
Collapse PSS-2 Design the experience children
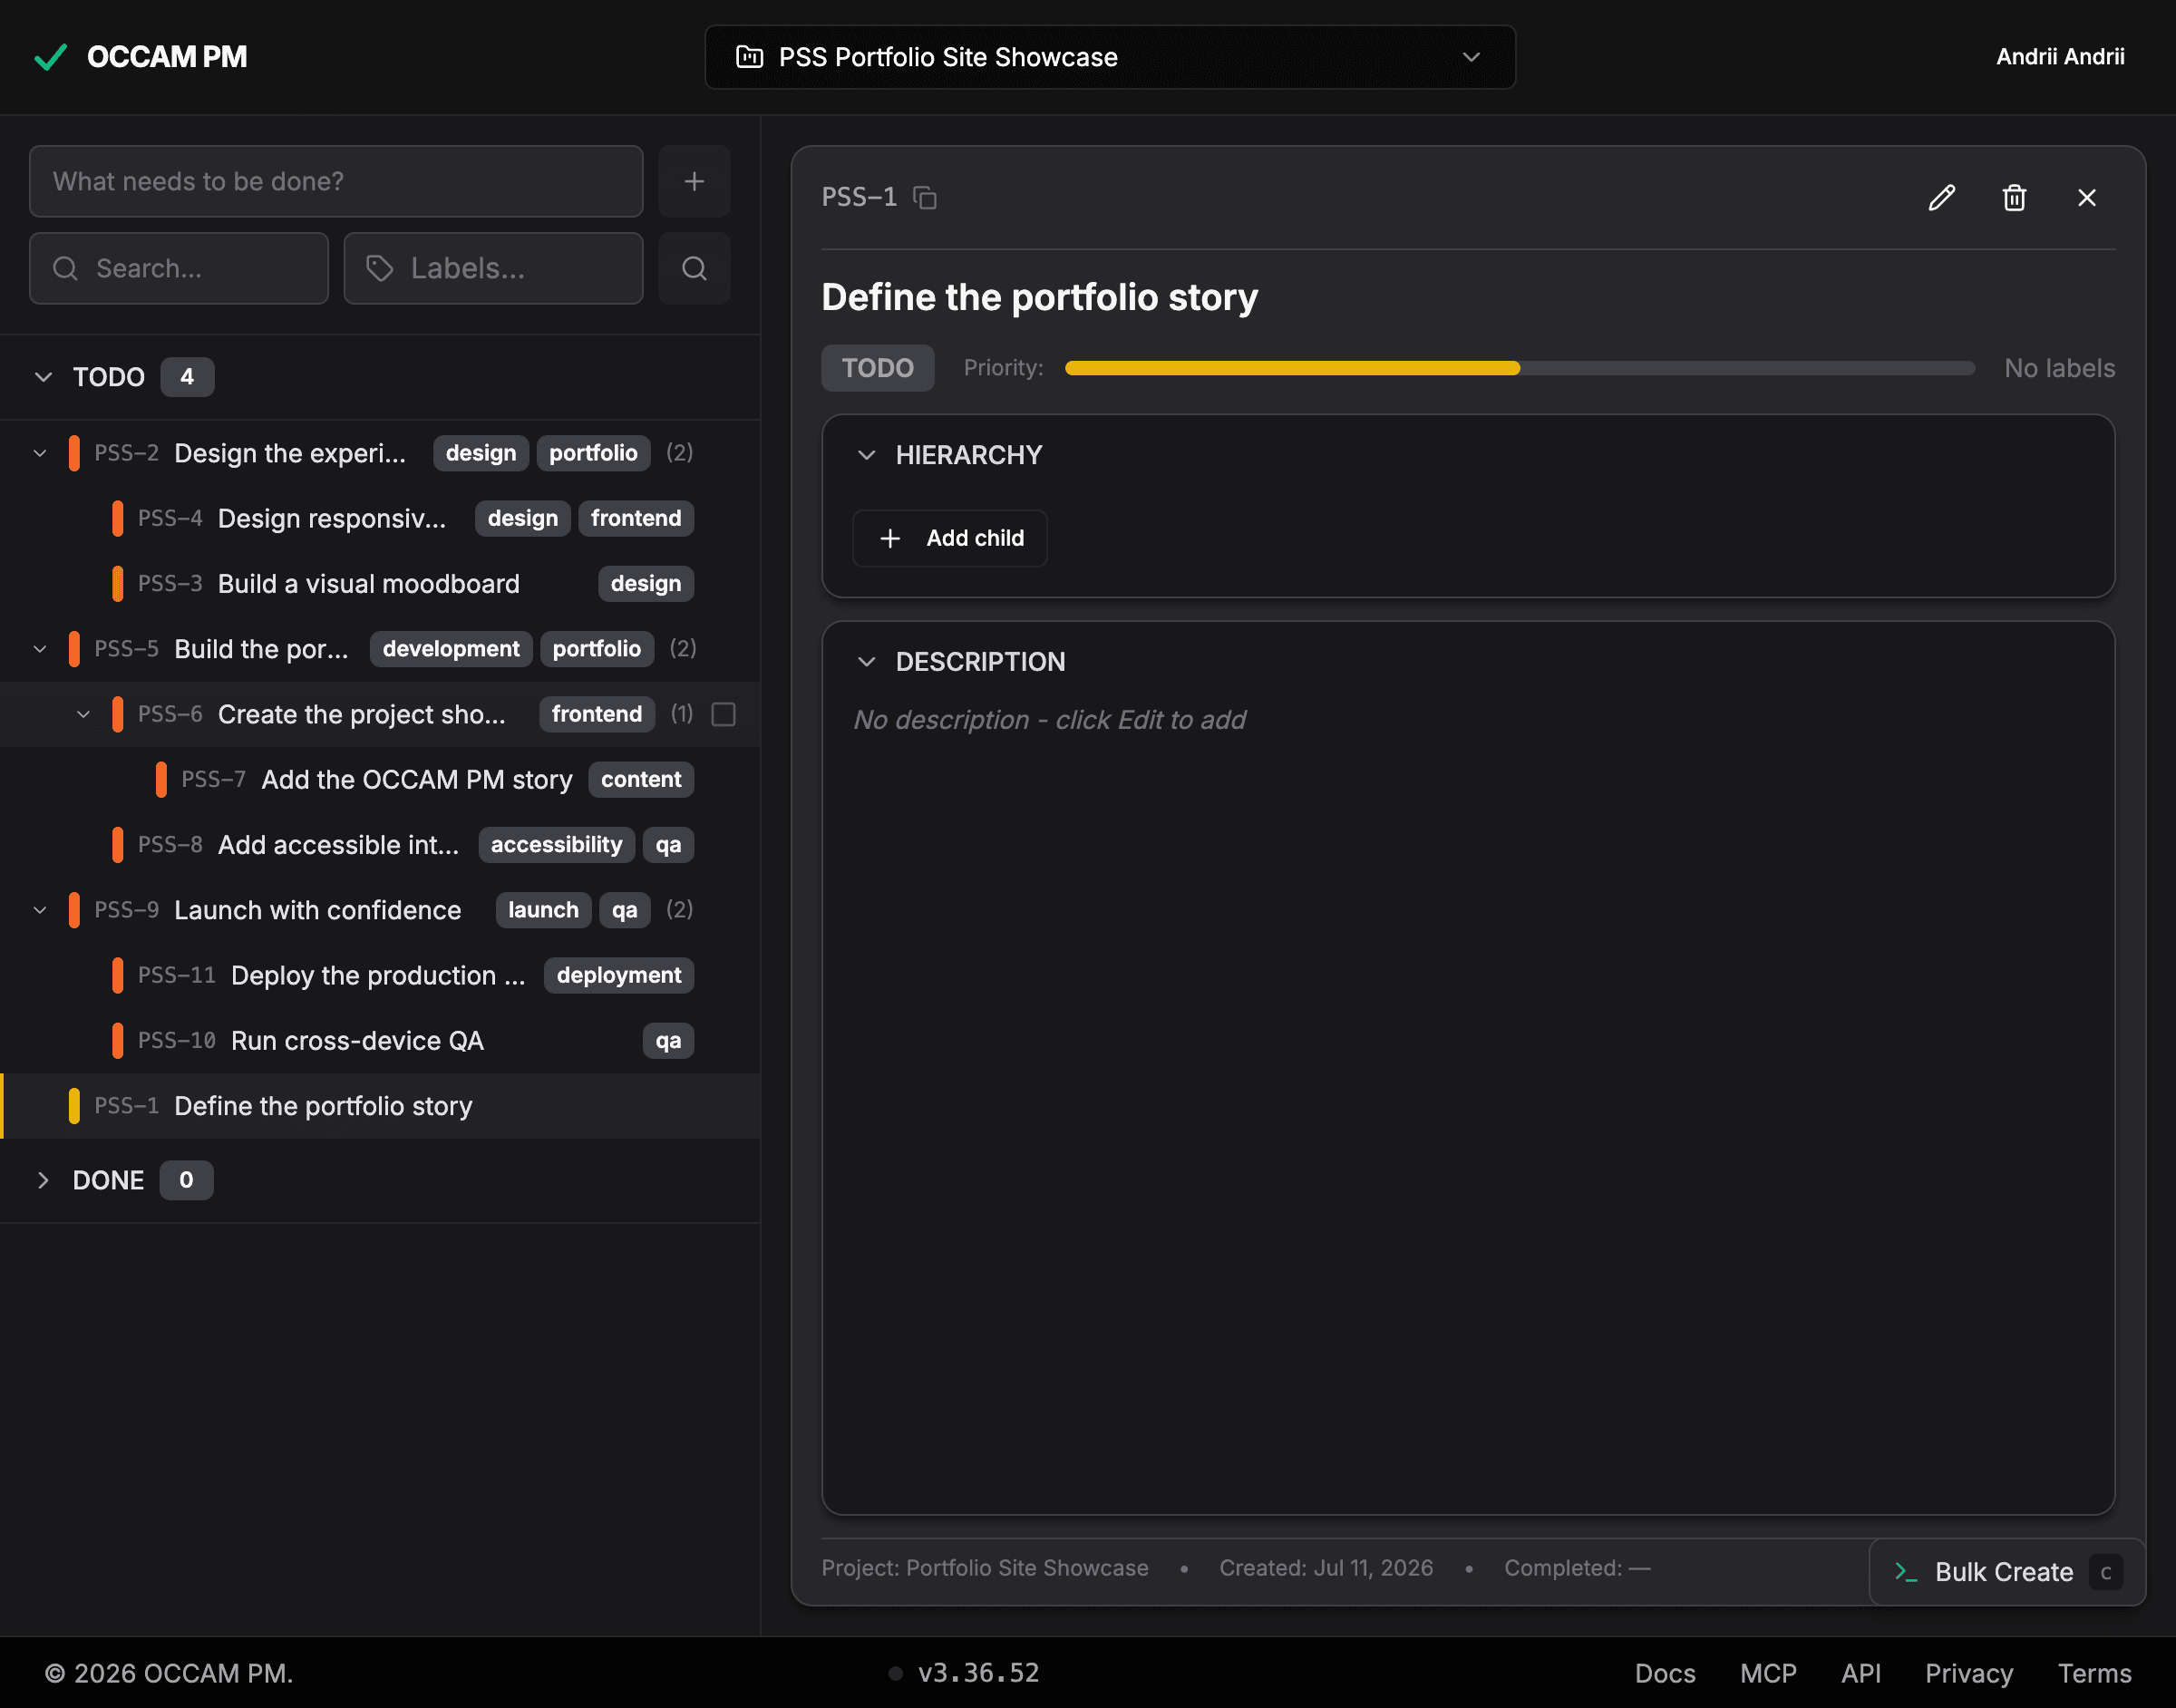pyautogui.click(x=40, y=453)
